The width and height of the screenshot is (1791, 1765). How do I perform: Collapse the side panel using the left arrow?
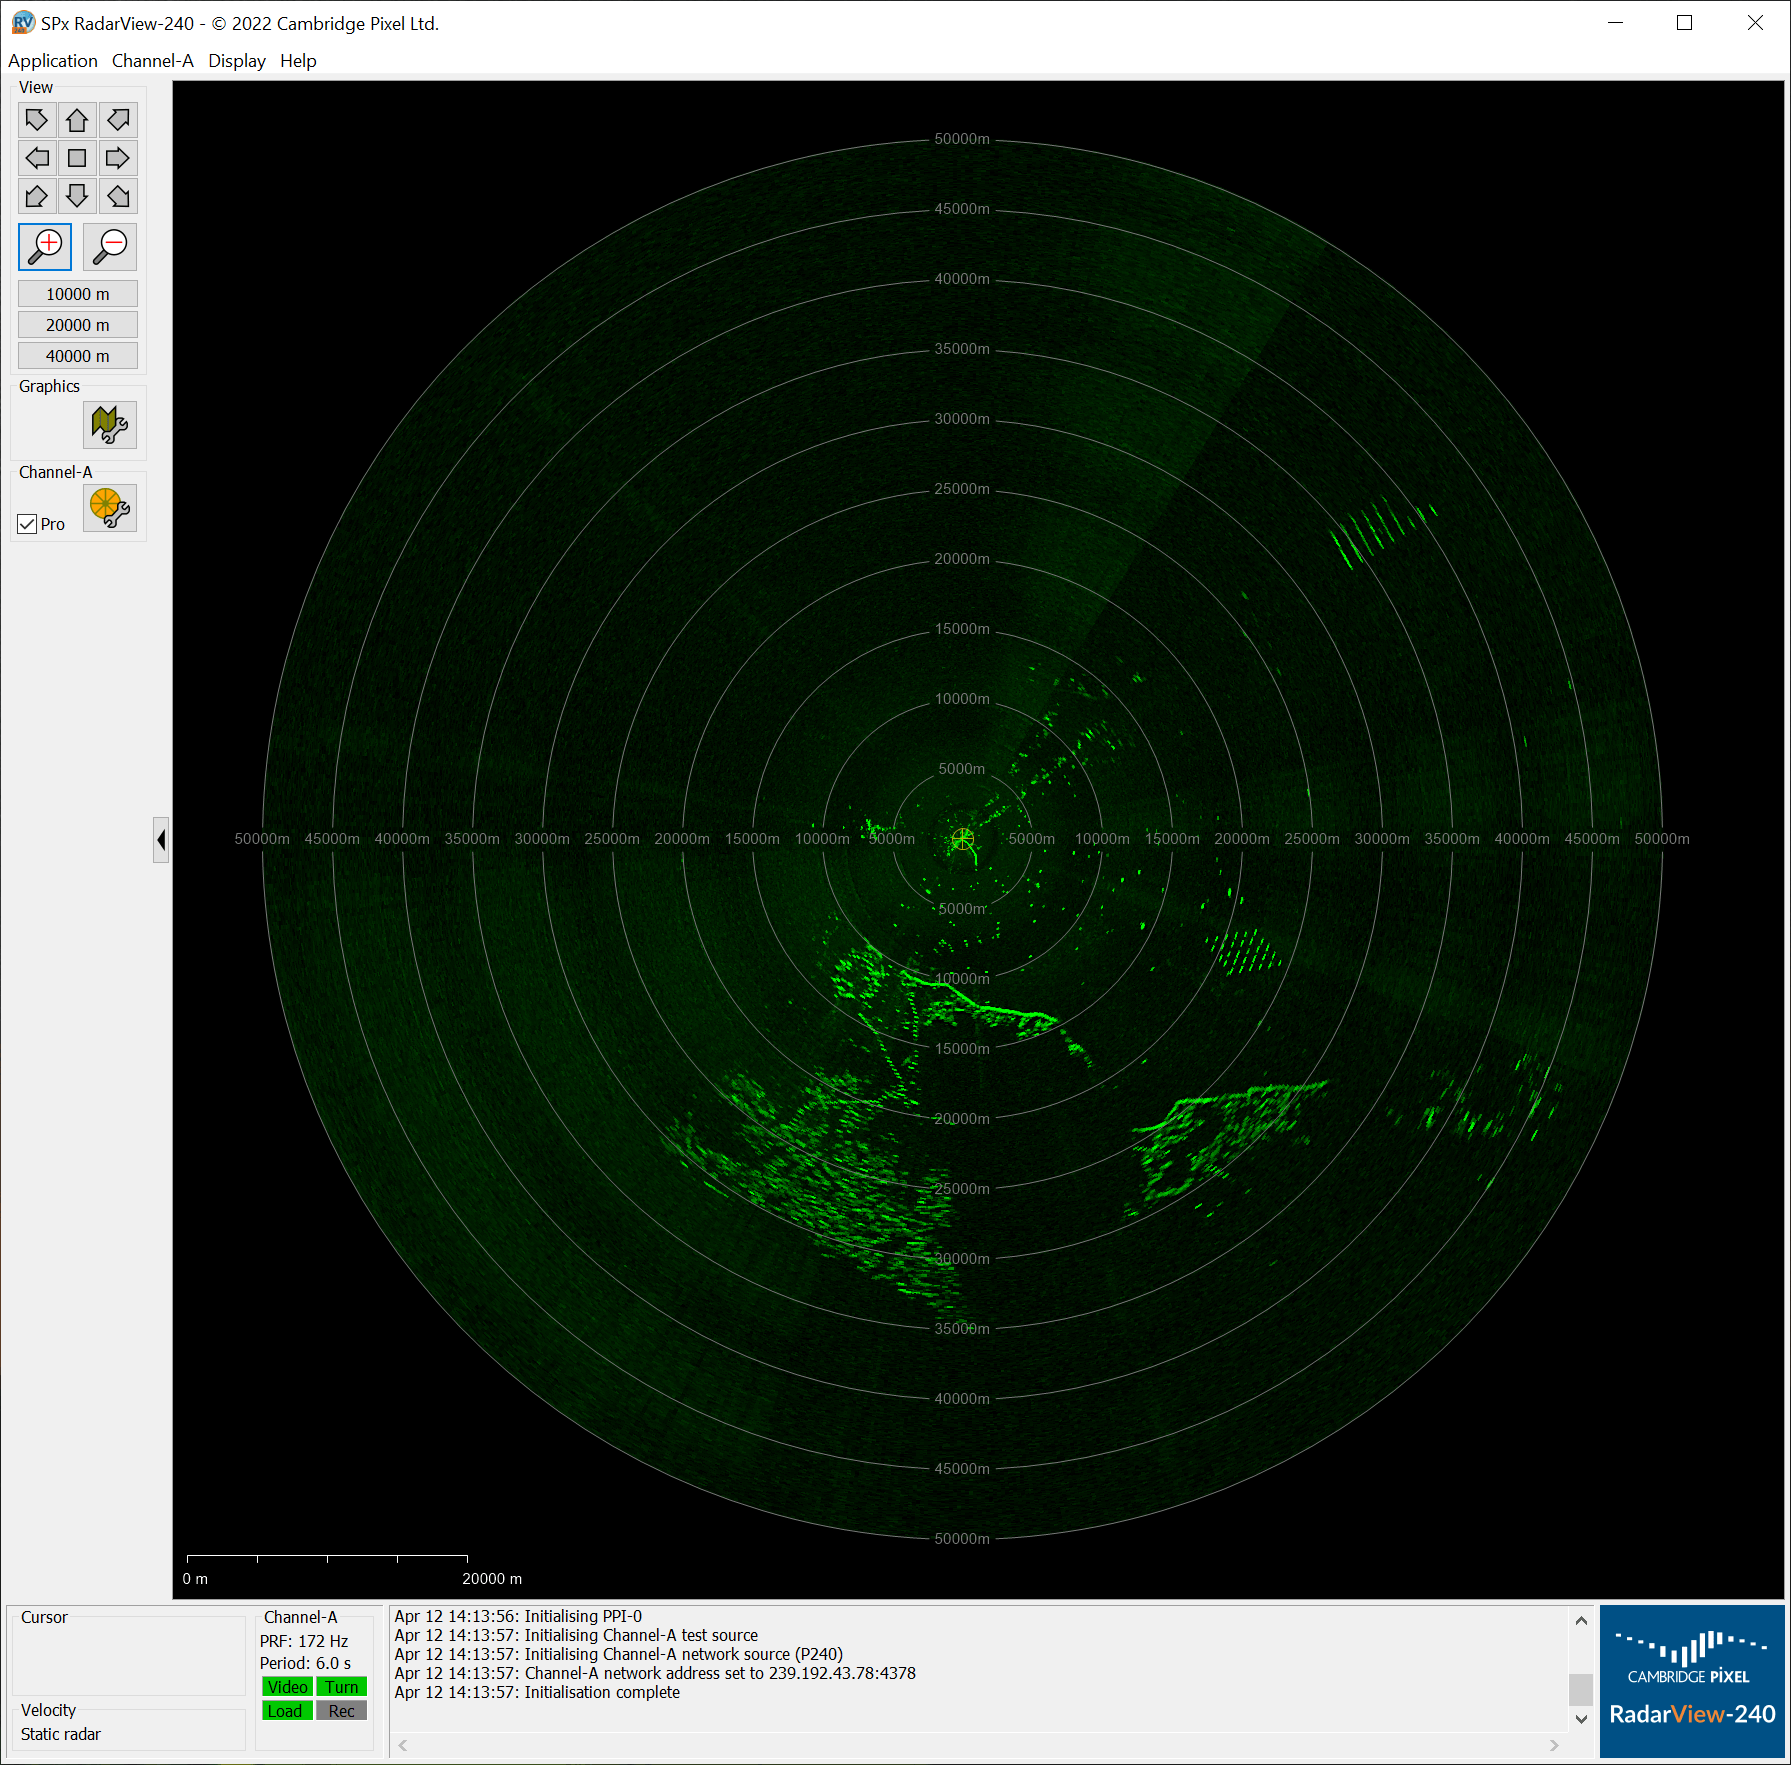162,840
